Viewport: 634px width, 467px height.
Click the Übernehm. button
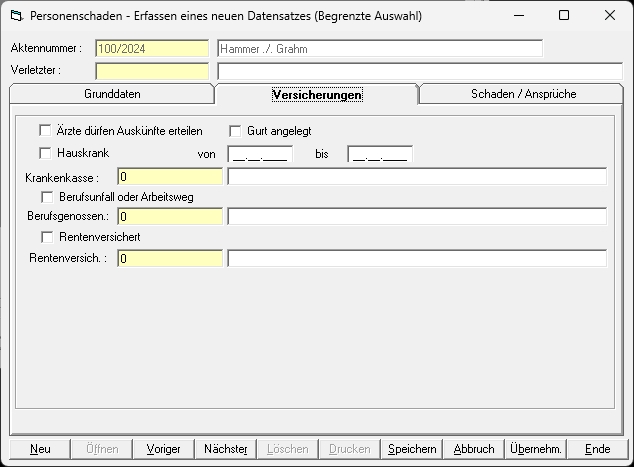pos(535,449)
